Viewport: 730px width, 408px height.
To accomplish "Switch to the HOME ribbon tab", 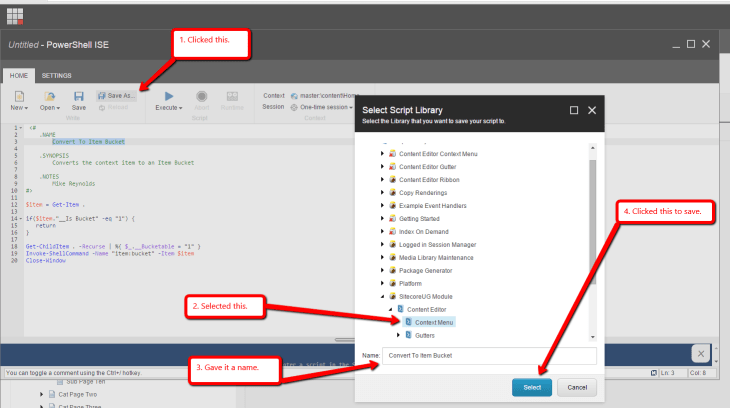I will [19, 75].
